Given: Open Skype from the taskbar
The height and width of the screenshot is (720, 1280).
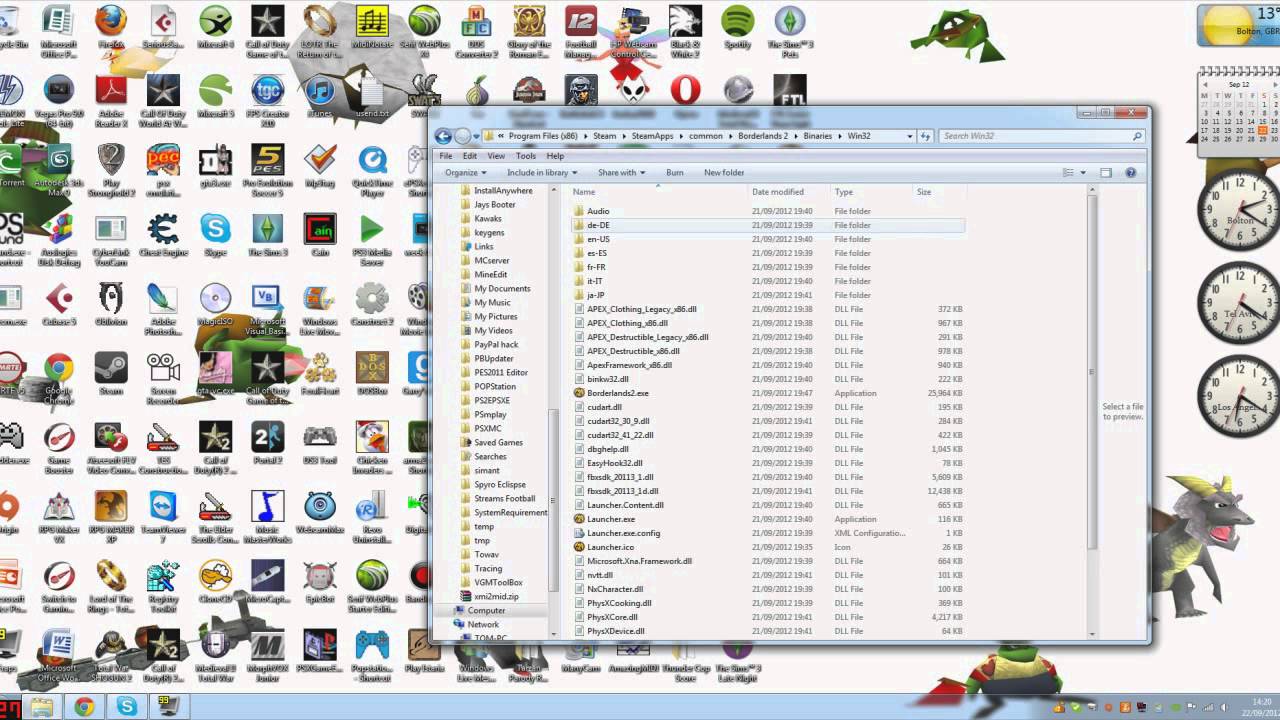Looking at the screenshot, I should coord(126,707).
